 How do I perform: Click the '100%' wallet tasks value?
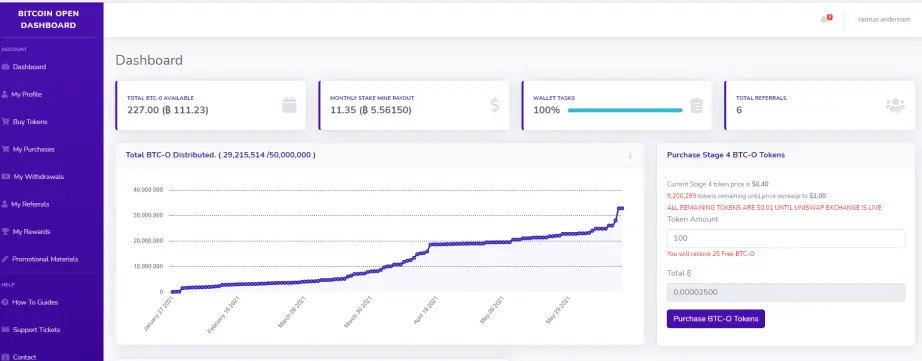tap(547, 110)
